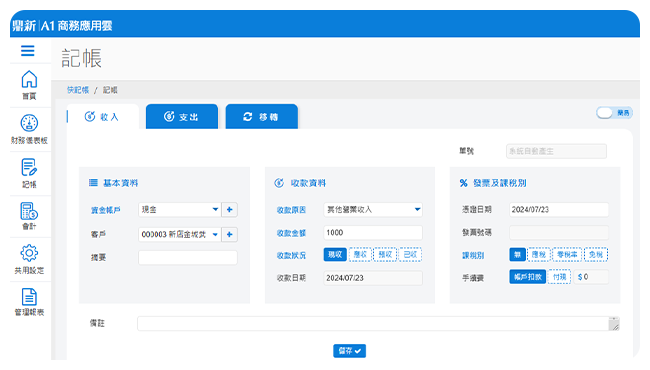Add new 資金帳戶 with plus button
Screen dimensions: 650x370
point(229,210)
